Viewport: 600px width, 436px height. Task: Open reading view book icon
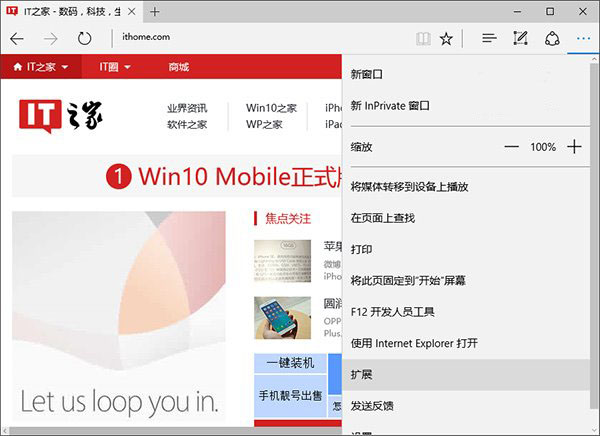(423, 38)
